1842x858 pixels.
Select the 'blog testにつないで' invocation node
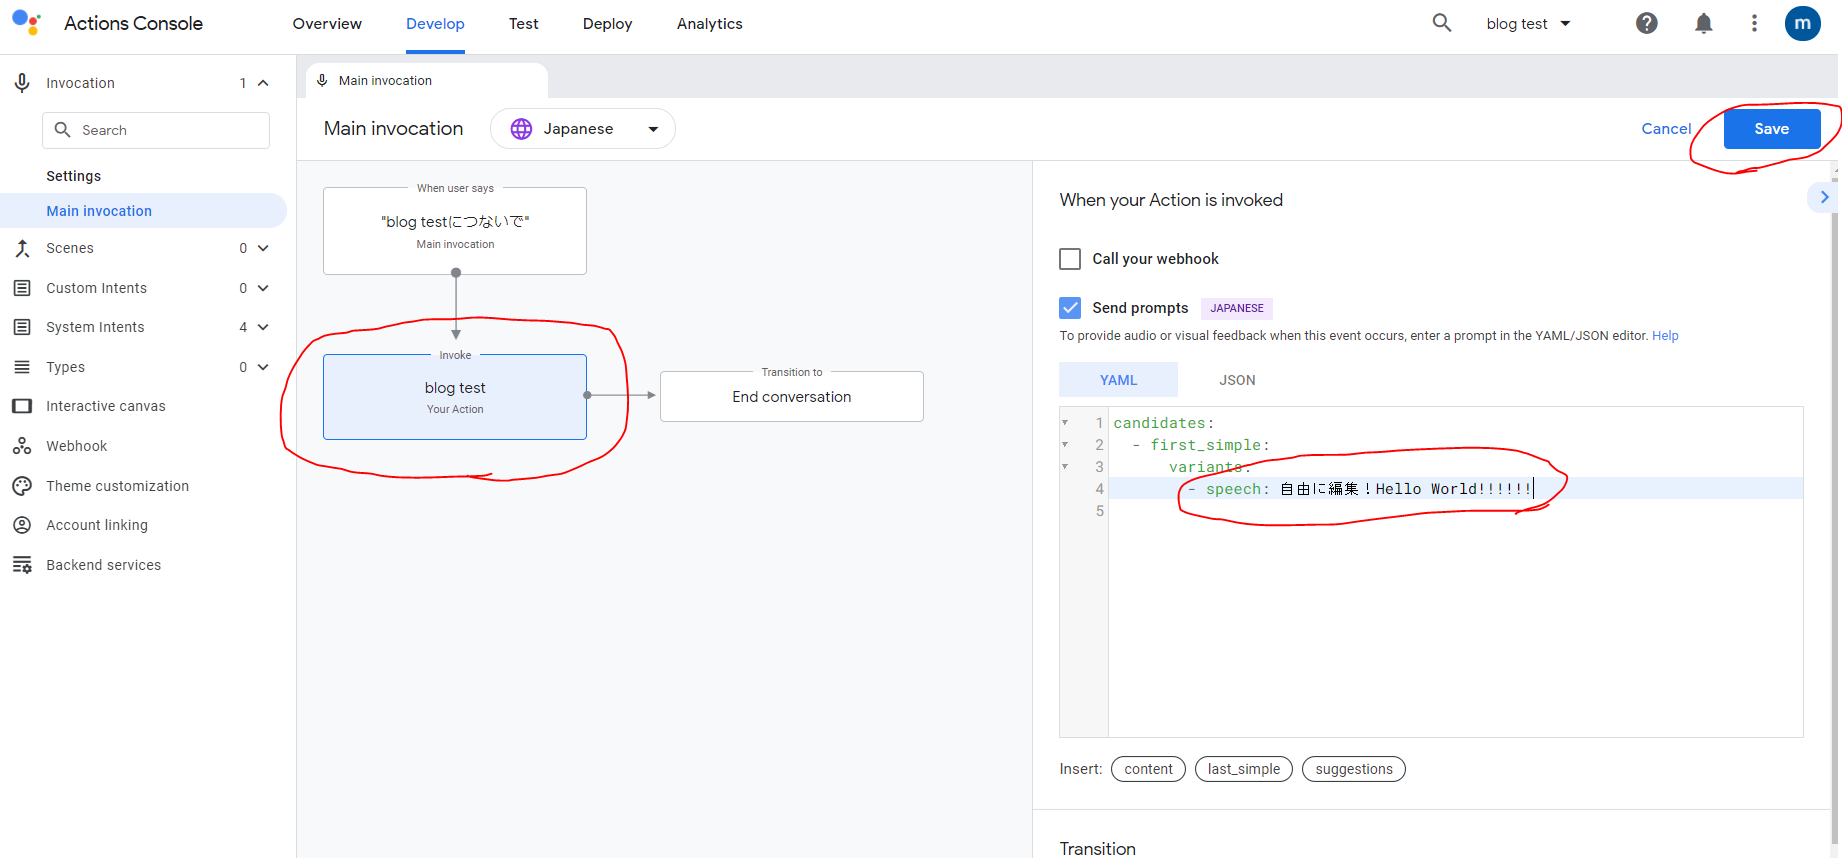[455, 231]
